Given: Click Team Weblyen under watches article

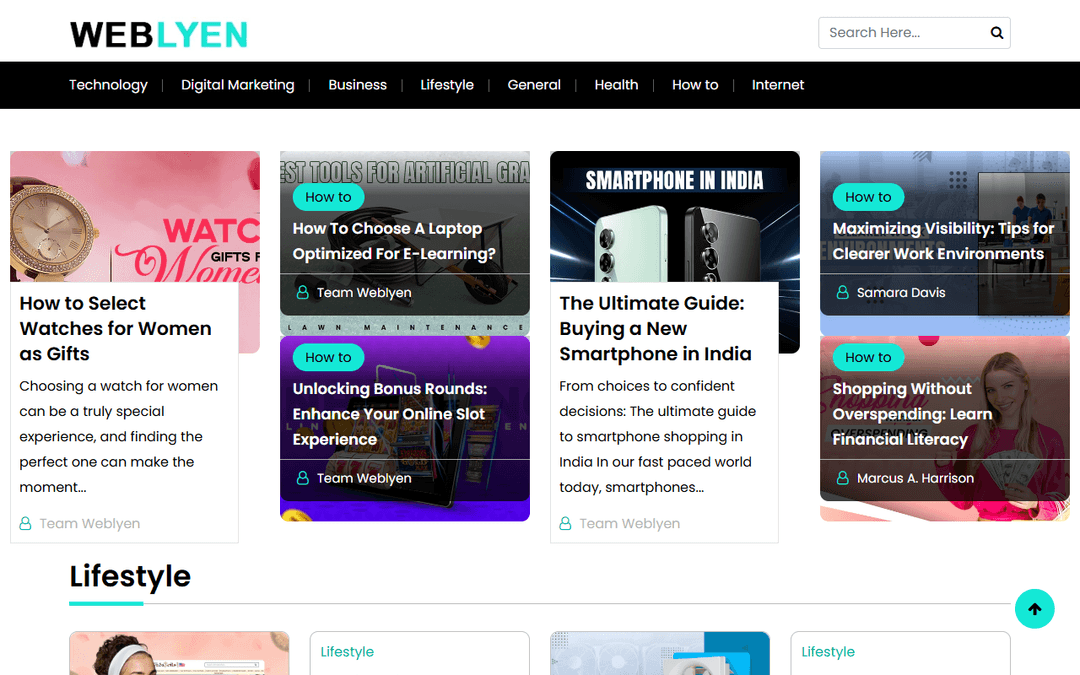Looking at the screenshot, I should [x=90, y=523].
